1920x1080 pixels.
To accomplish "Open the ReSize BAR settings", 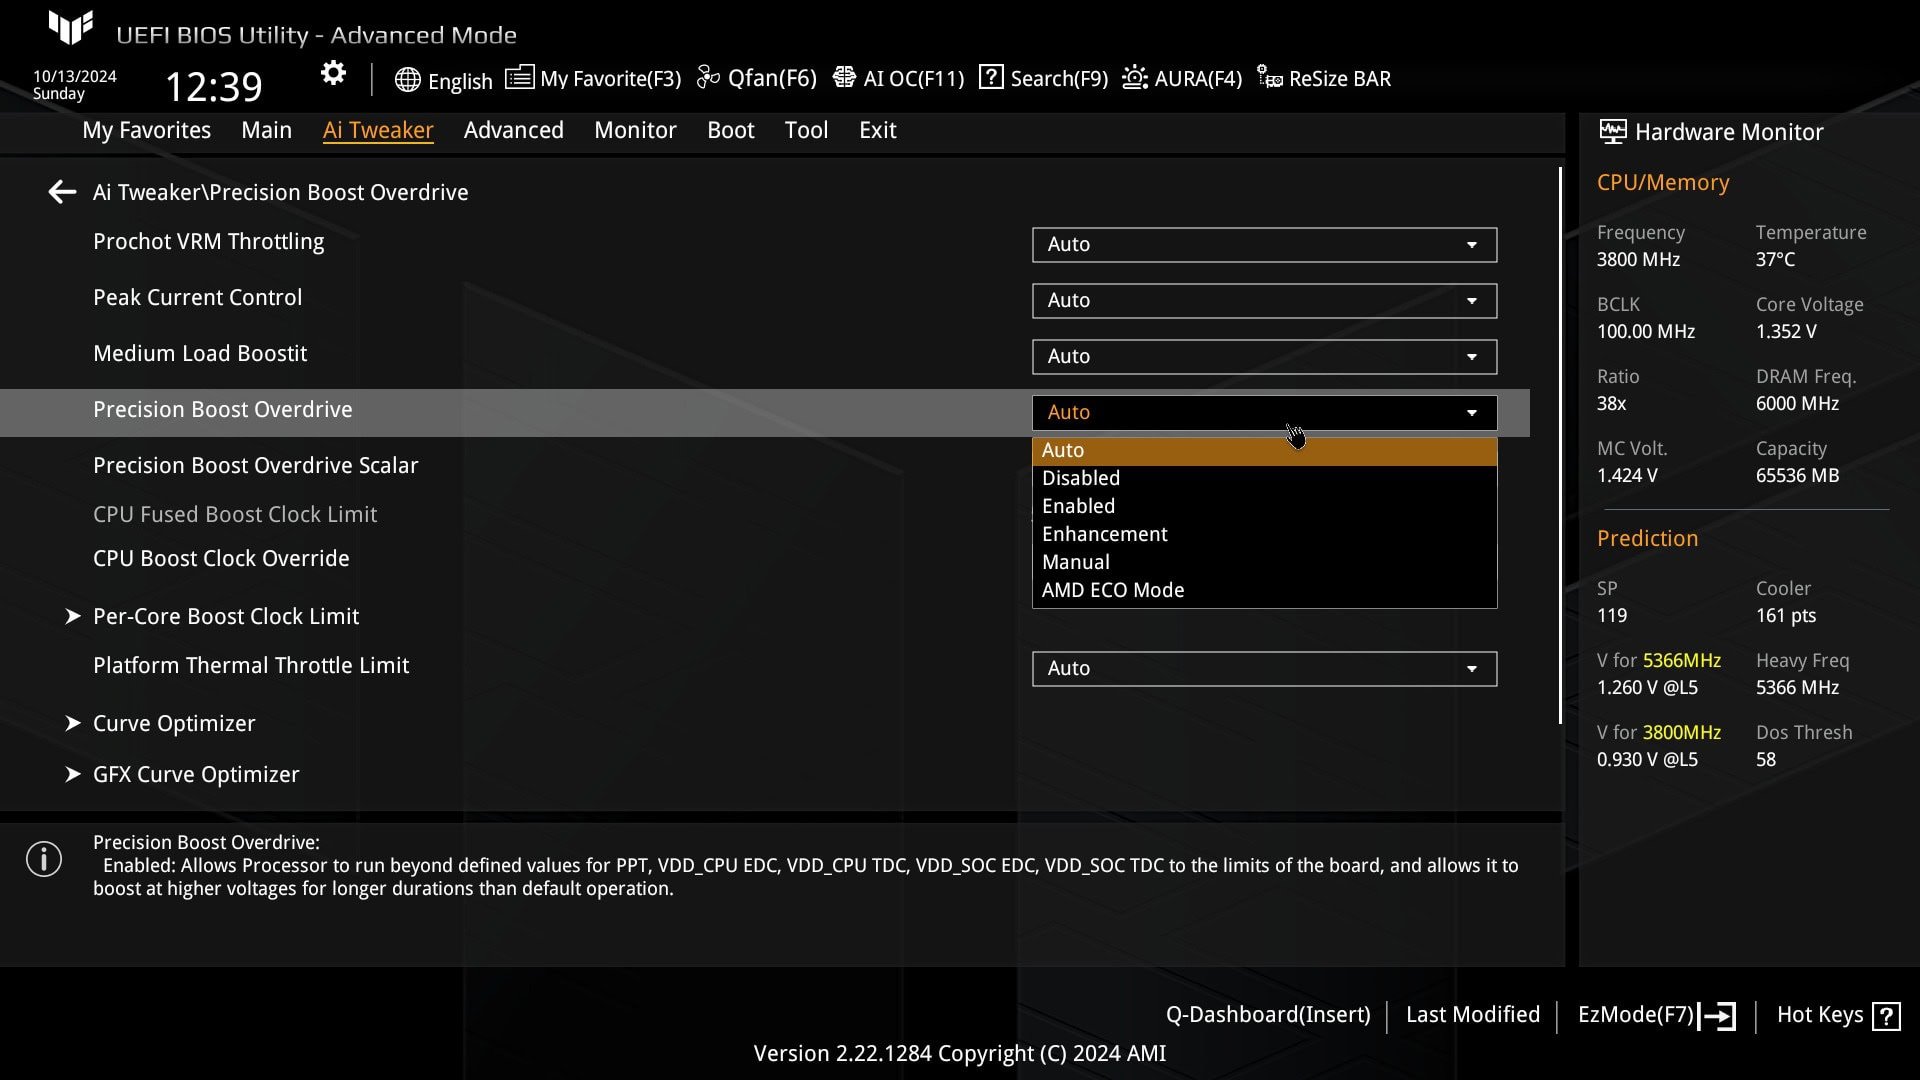I will tap(1325, 79).
